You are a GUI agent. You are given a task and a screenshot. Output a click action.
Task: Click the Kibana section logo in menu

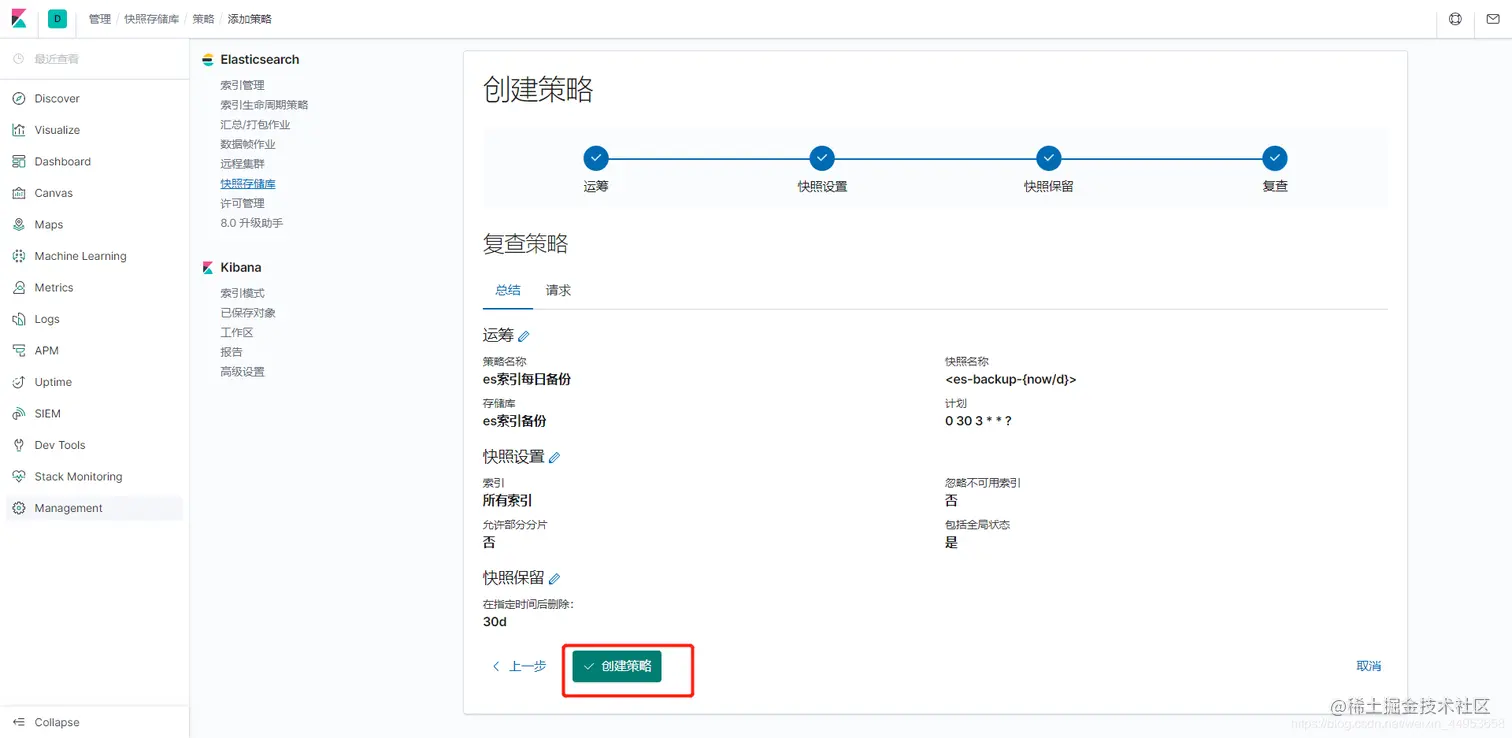[208, 268]
